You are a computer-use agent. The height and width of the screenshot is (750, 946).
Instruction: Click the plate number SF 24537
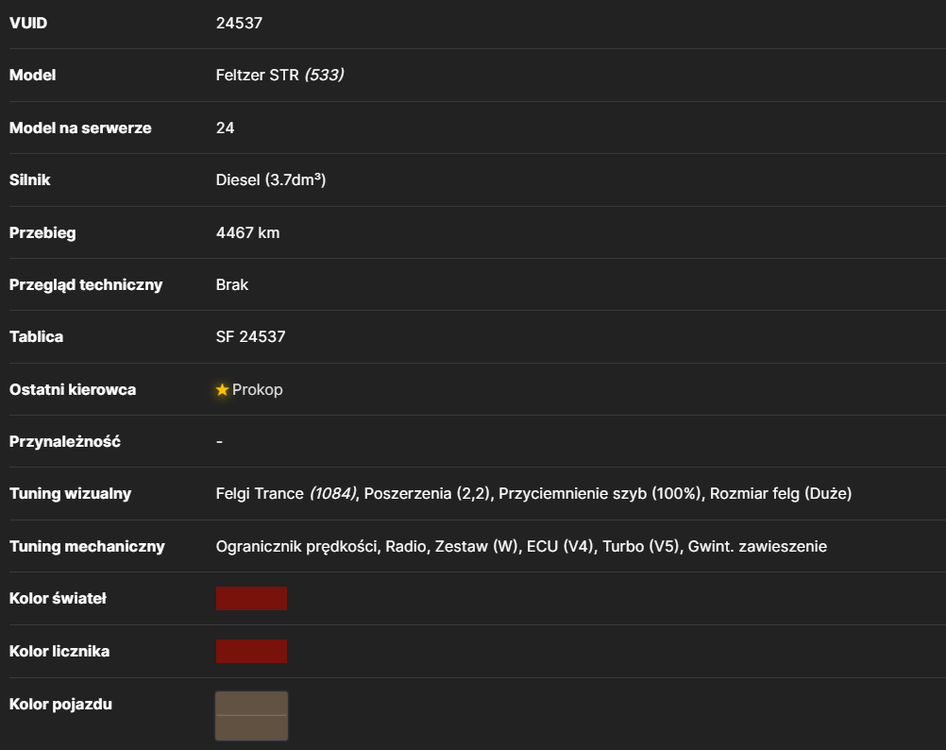(x=250, y=337)
